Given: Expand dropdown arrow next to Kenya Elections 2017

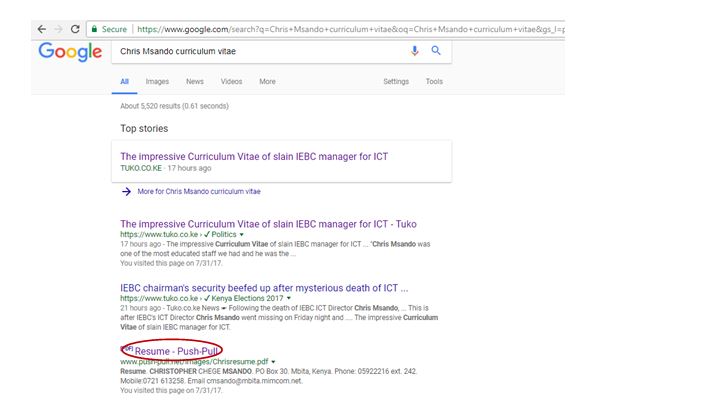Looking at the screenshot, I should tap(289, 299).
